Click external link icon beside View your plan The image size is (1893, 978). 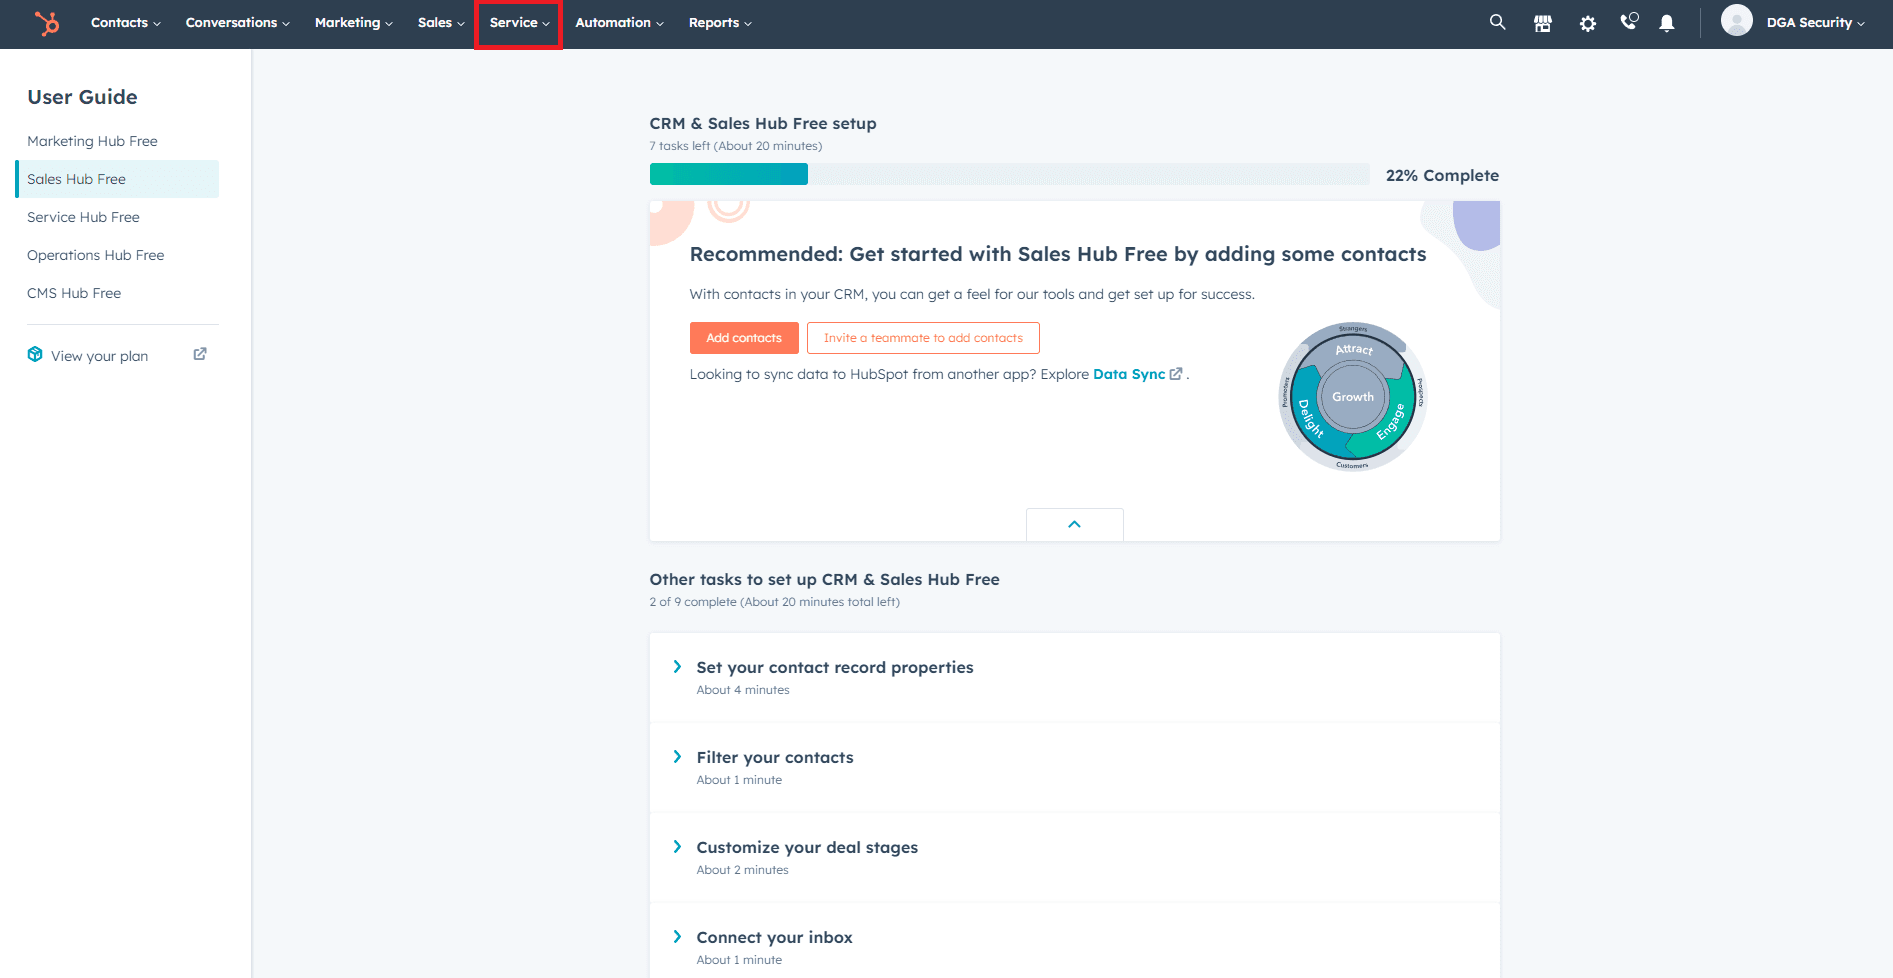200,354
